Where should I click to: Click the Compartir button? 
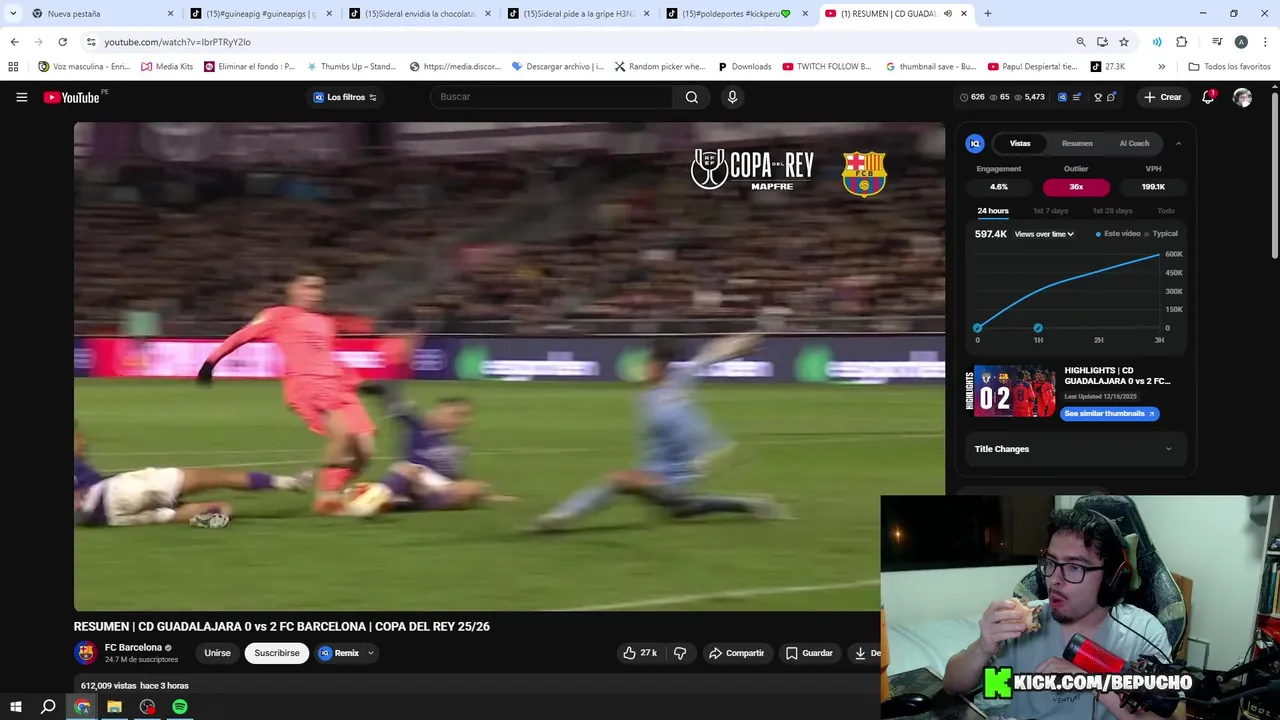coord(736,653)
